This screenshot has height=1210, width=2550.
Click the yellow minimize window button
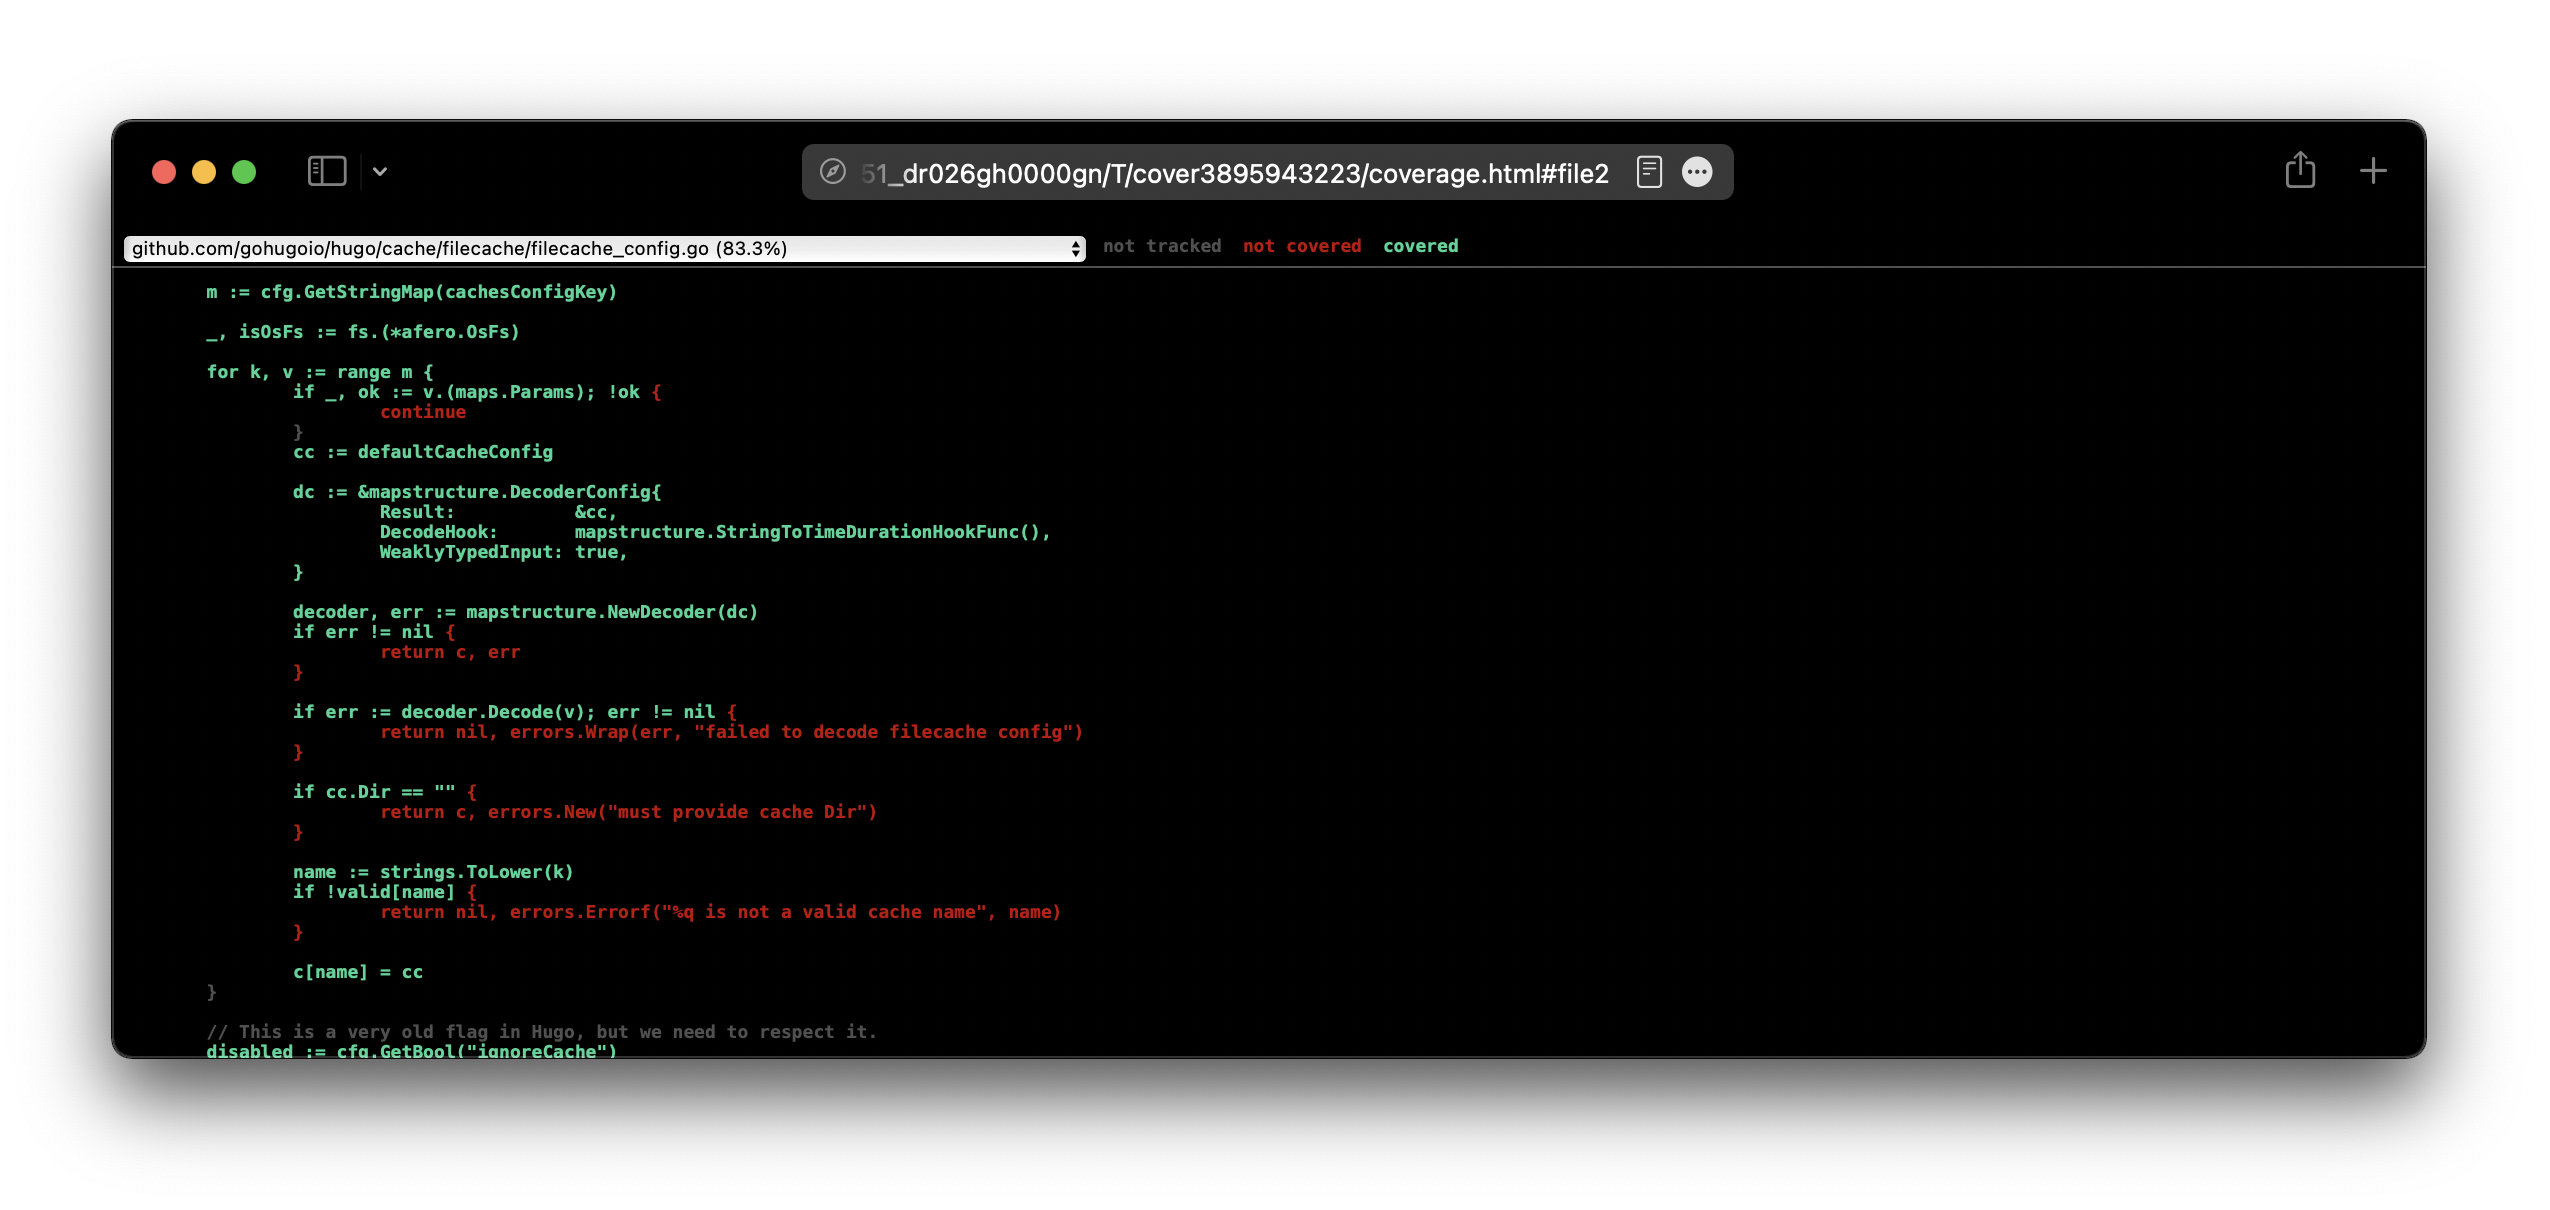coord(204,172)
